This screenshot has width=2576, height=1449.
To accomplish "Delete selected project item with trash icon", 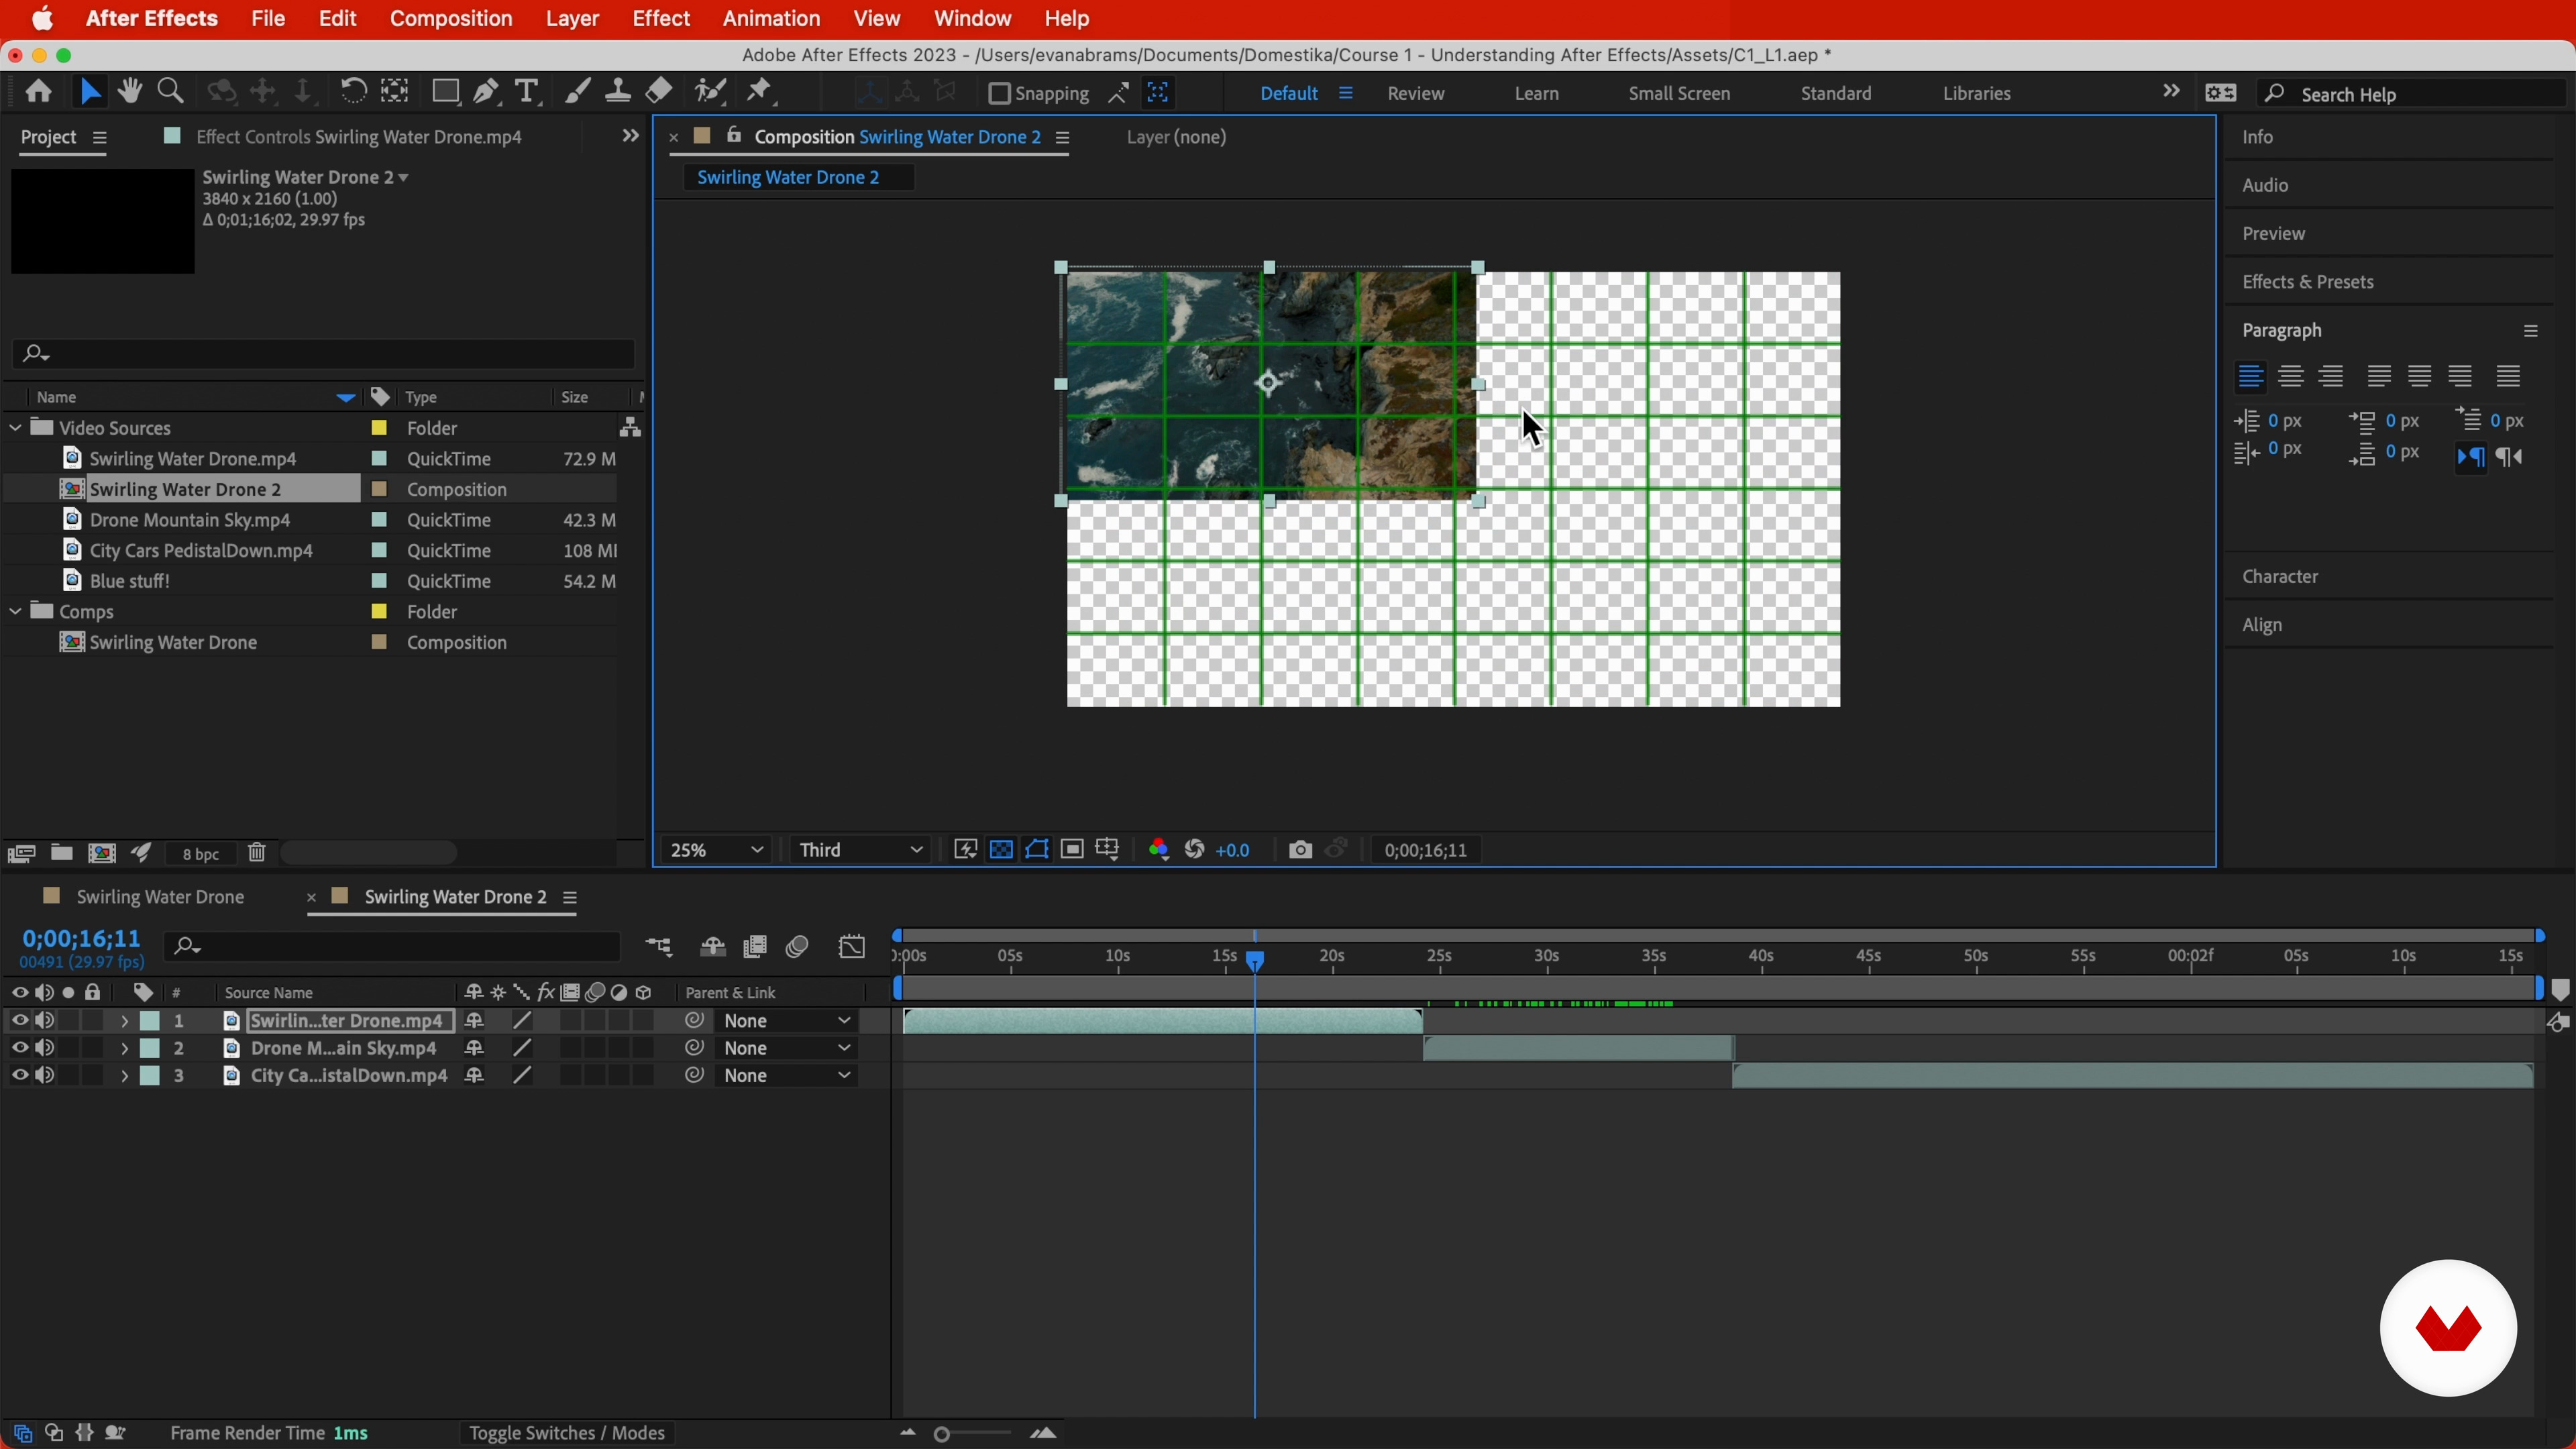I will 257,853.
